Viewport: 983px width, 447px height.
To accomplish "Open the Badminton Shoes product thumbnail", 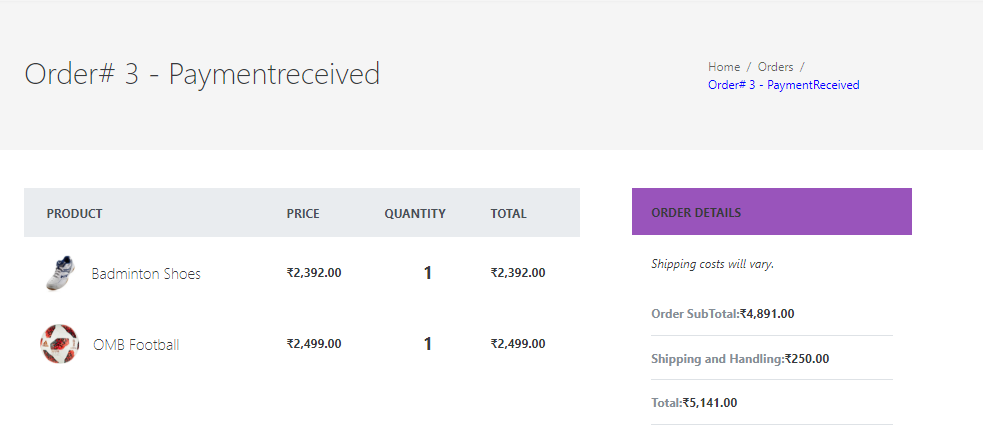I will [x=61, y=273].
